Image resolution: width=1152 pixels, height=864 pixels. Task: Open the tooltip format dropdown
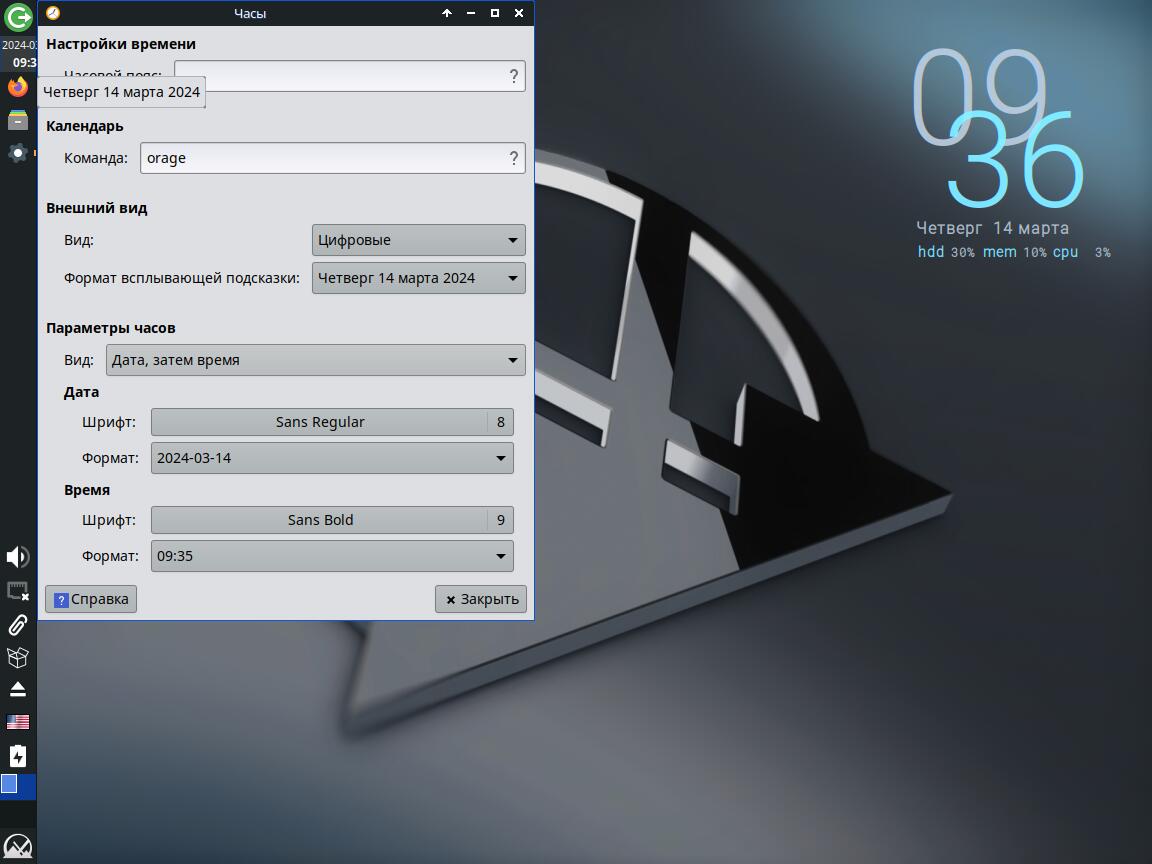tap(419, 278)
